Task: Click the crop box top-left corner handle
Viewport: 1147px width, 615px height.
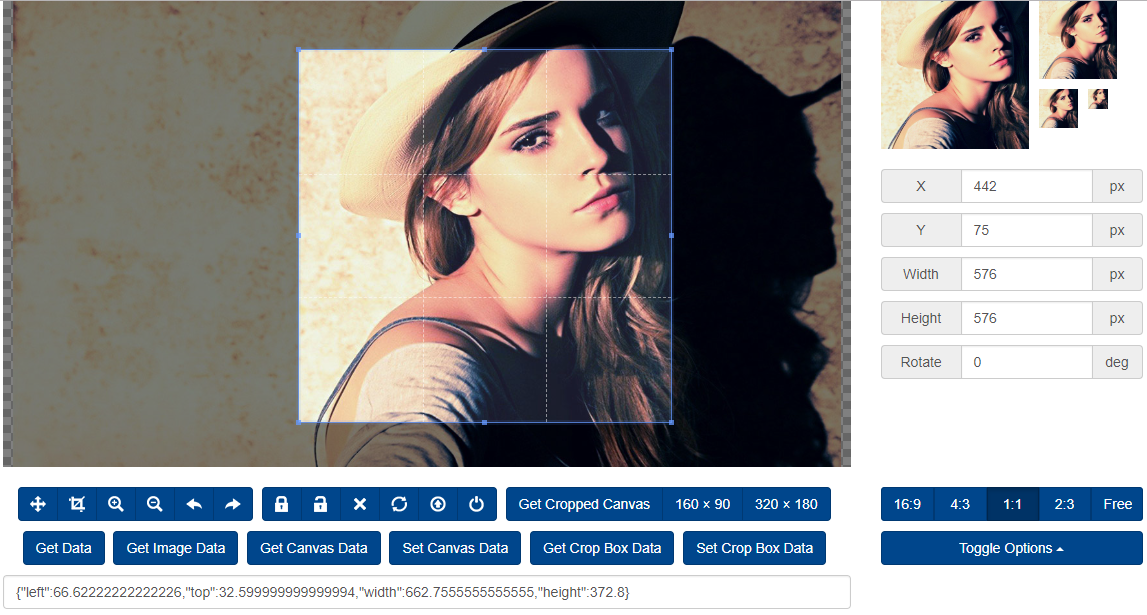Action: [299, 50]
